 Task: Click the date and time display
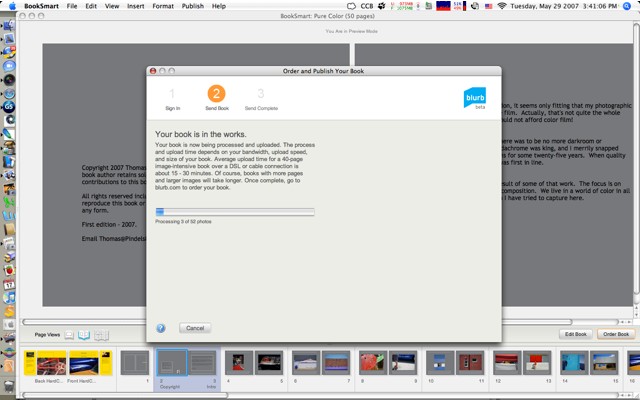564,6
